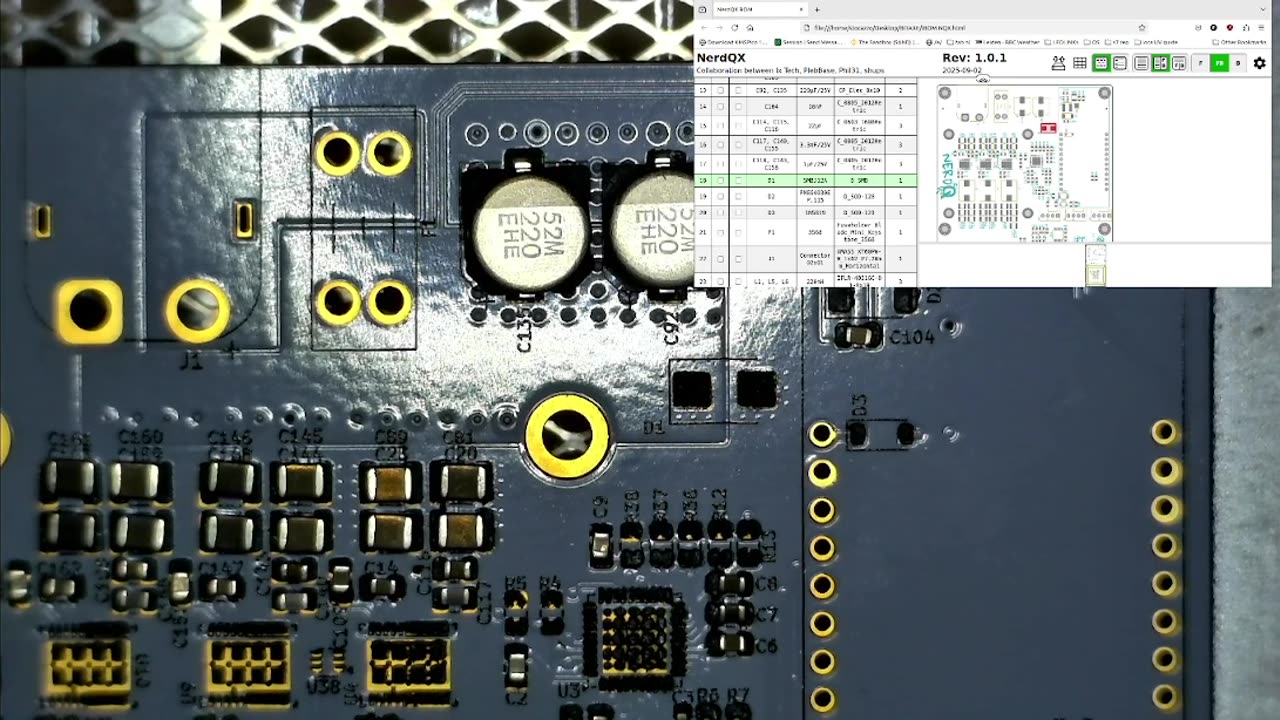Tick second checkbox in D3 row

[738, 213]
